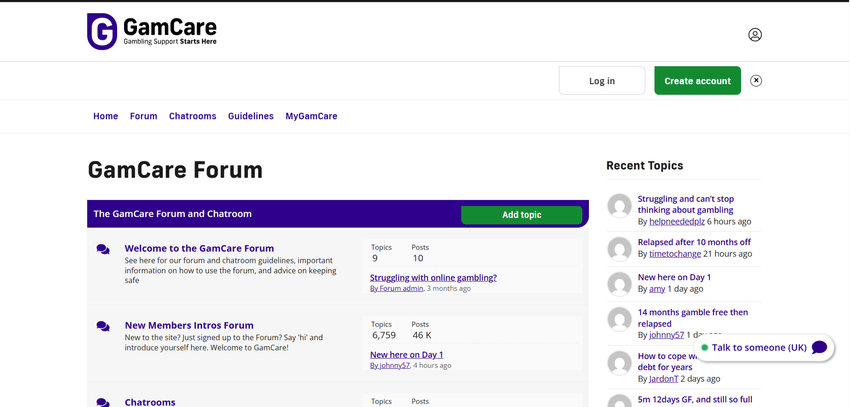Click 6,759 topics count

click(x=384, y=335)
